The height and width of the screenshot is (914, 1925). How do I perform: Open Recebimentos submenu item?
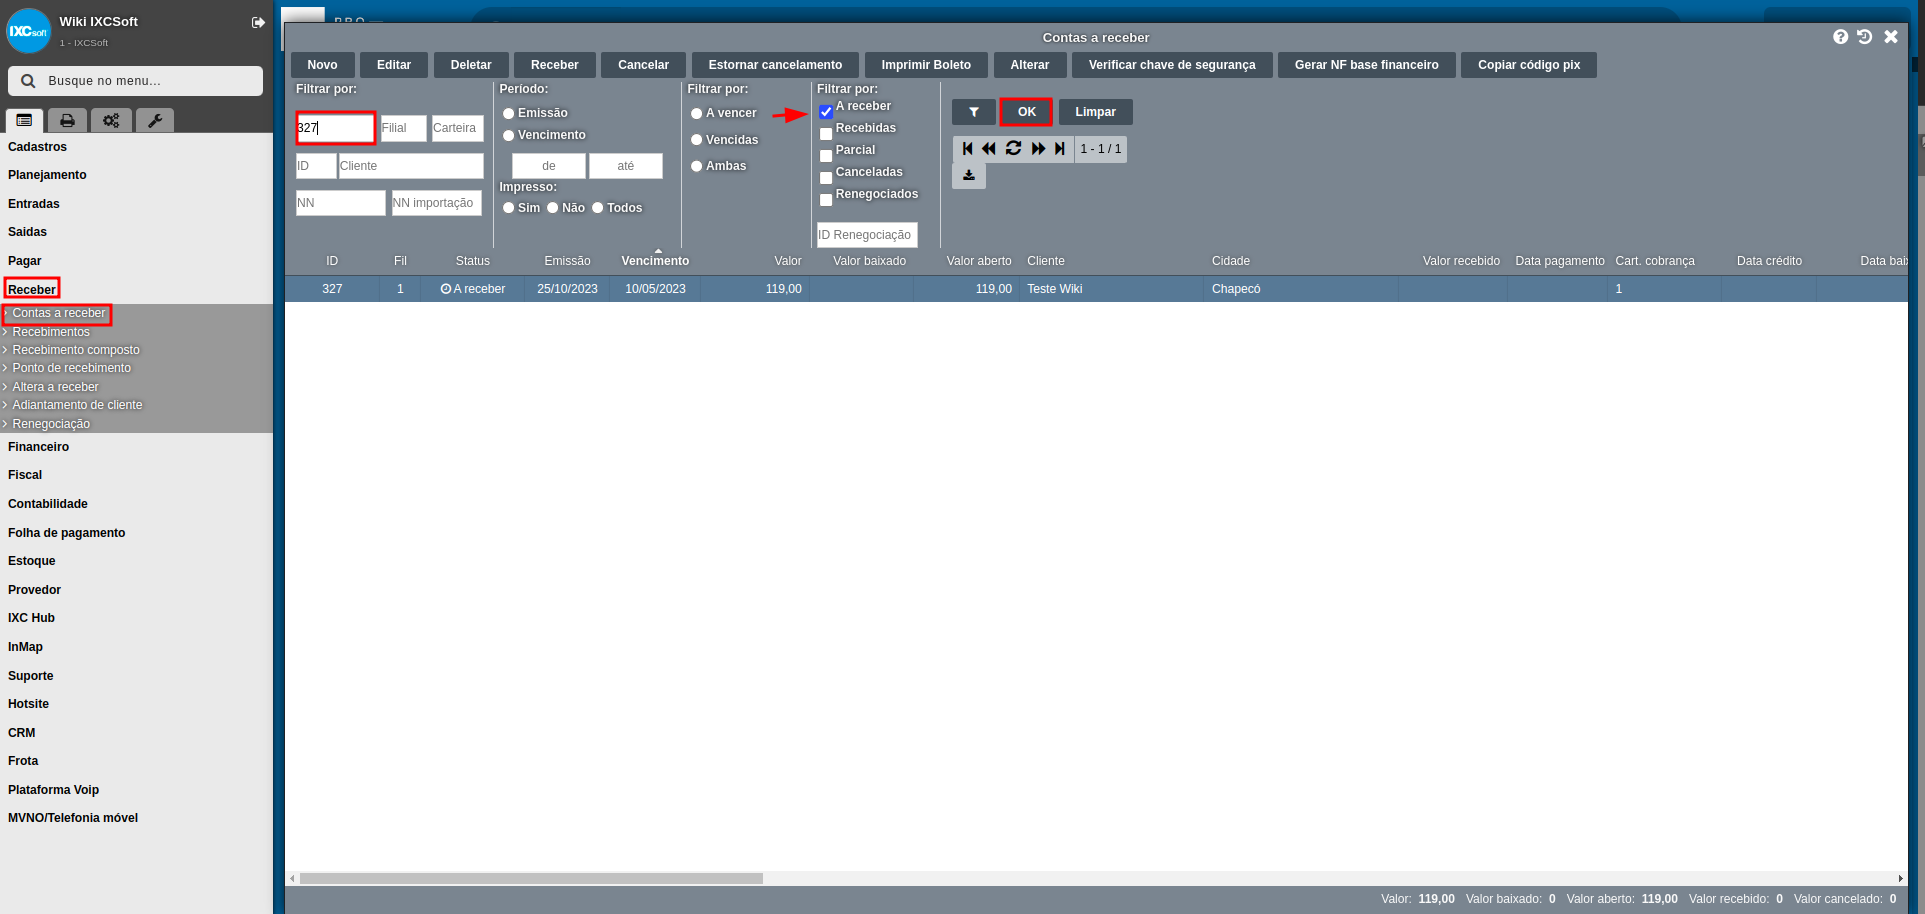[x=51, y=332]
